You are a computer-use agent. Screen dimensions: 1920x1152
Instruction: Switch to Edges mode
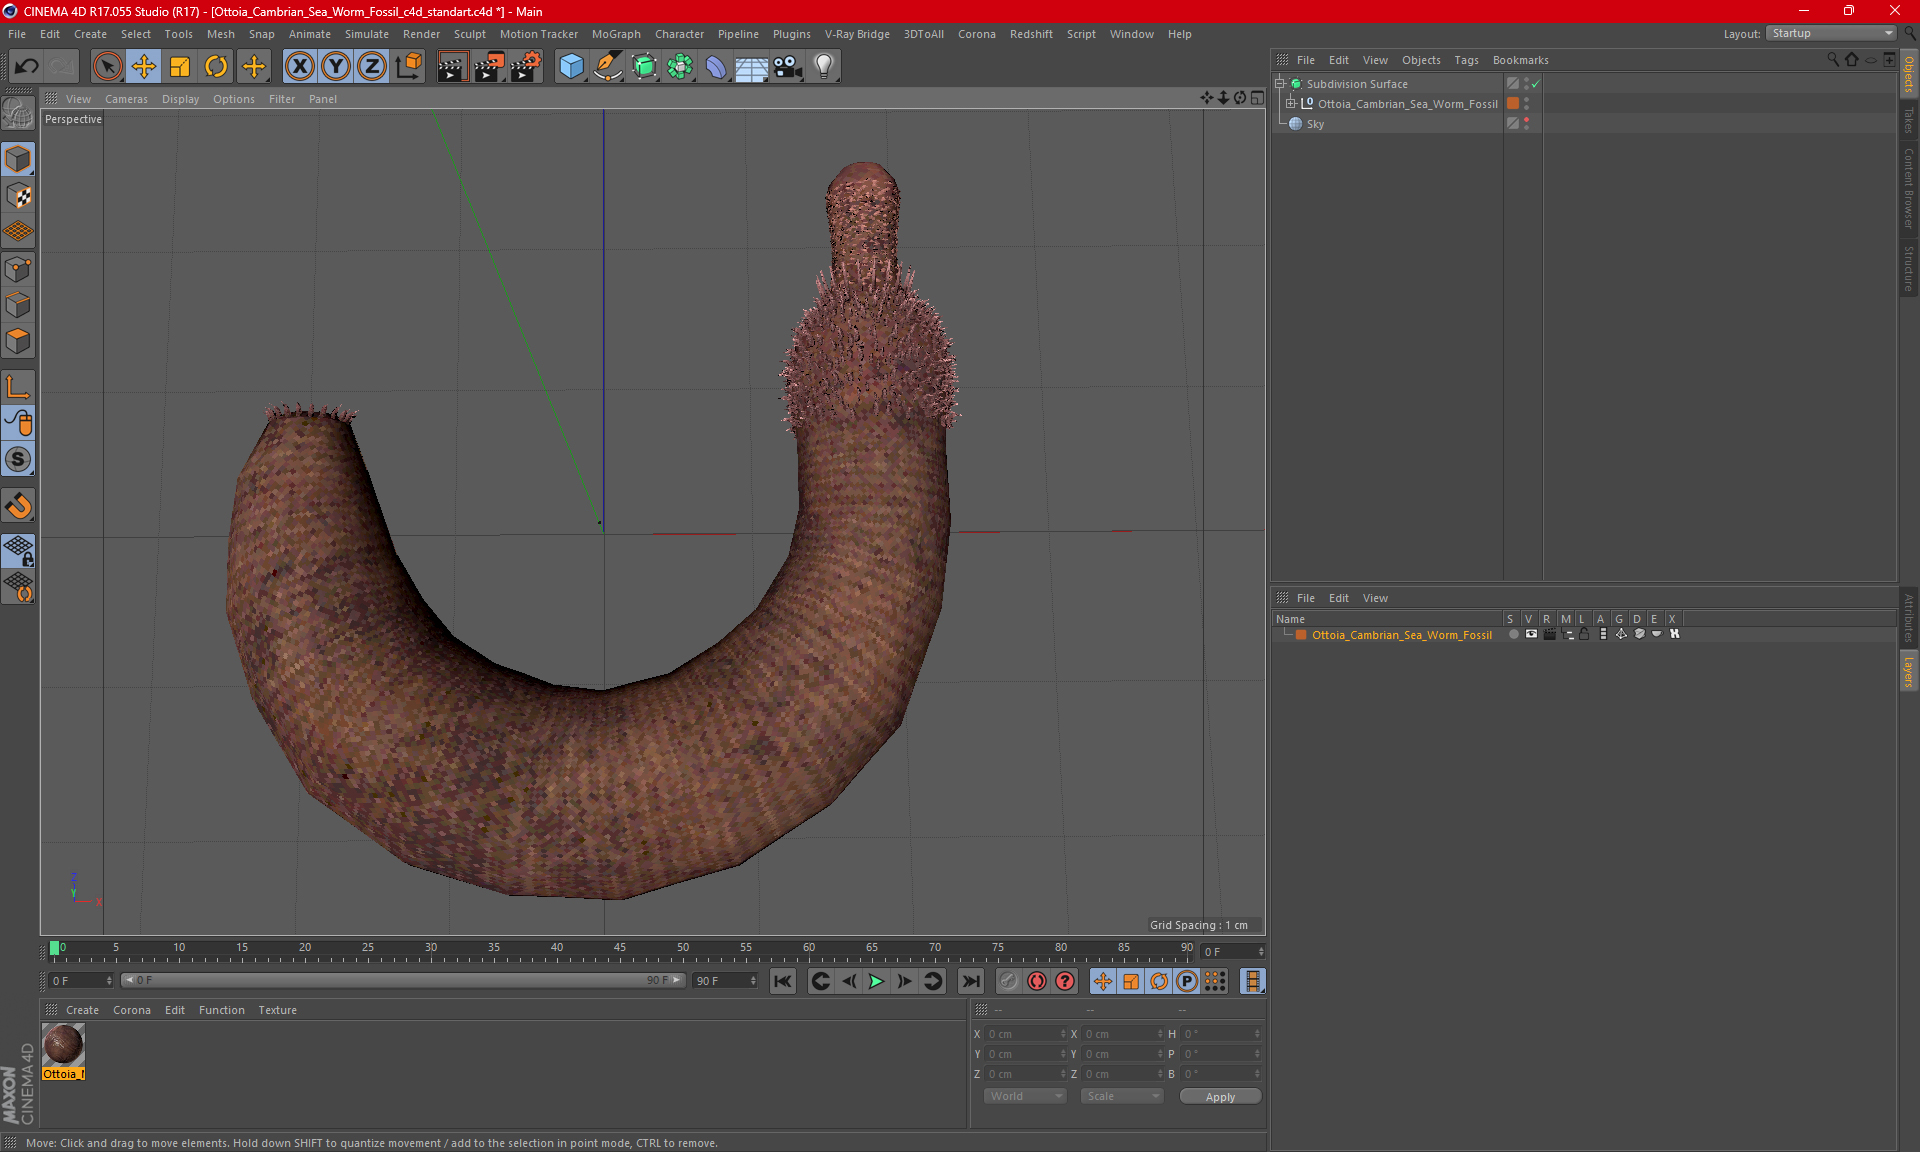(18, 305)
